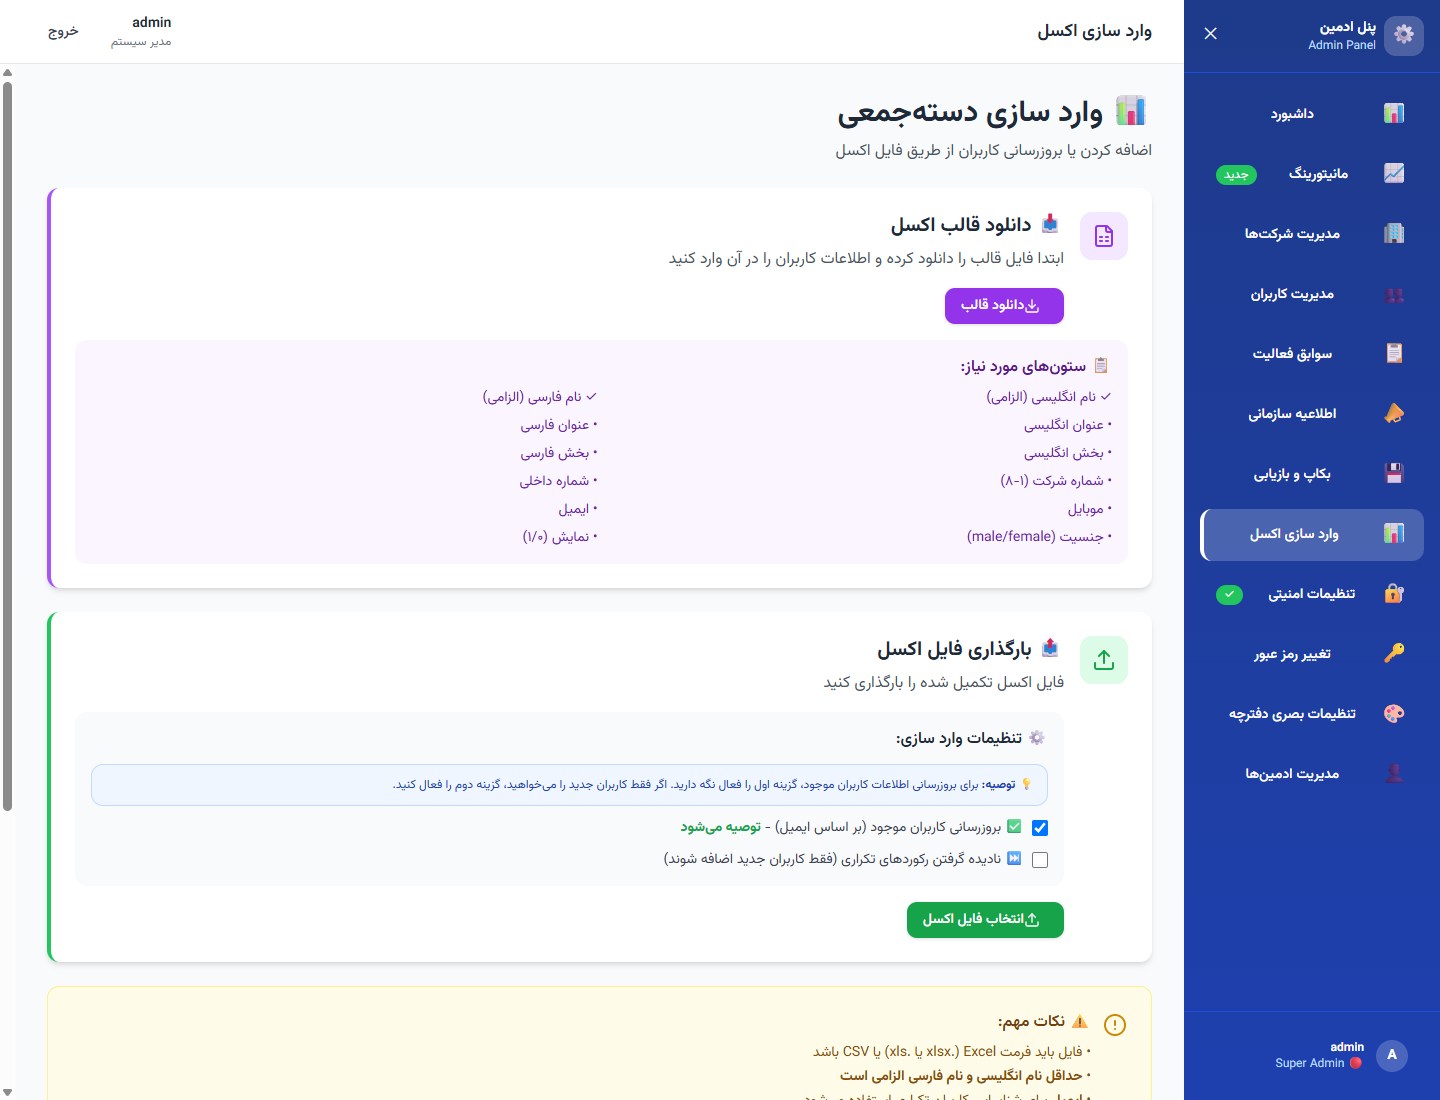Click the visual settings palette icon
Viewport: 1440px width, 1100px height.
1394,714
